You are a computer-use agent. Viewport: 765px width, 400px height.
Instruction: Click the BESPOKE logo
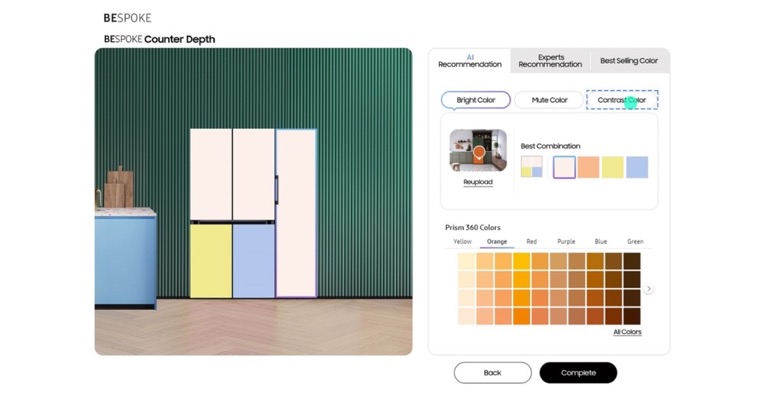pyautogui.click(x=127, y=18)
